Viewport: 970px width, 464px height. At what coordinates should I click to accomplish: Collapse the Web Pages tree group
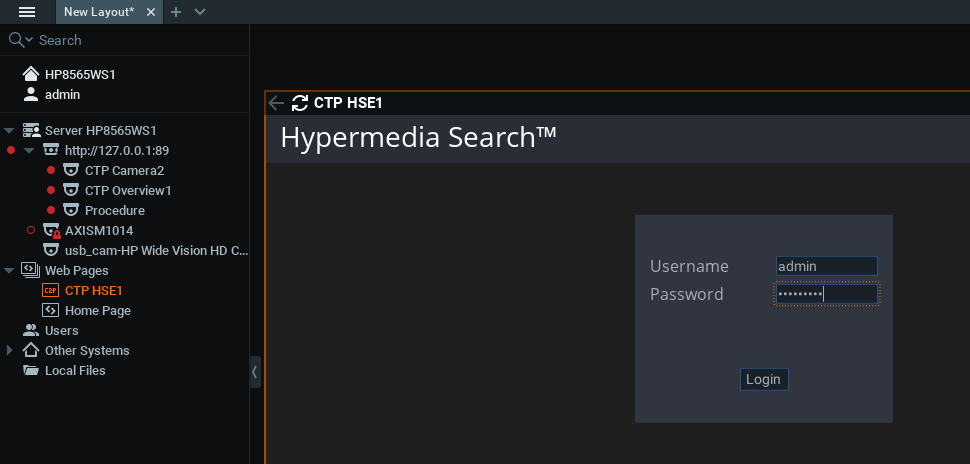point(9,270)
